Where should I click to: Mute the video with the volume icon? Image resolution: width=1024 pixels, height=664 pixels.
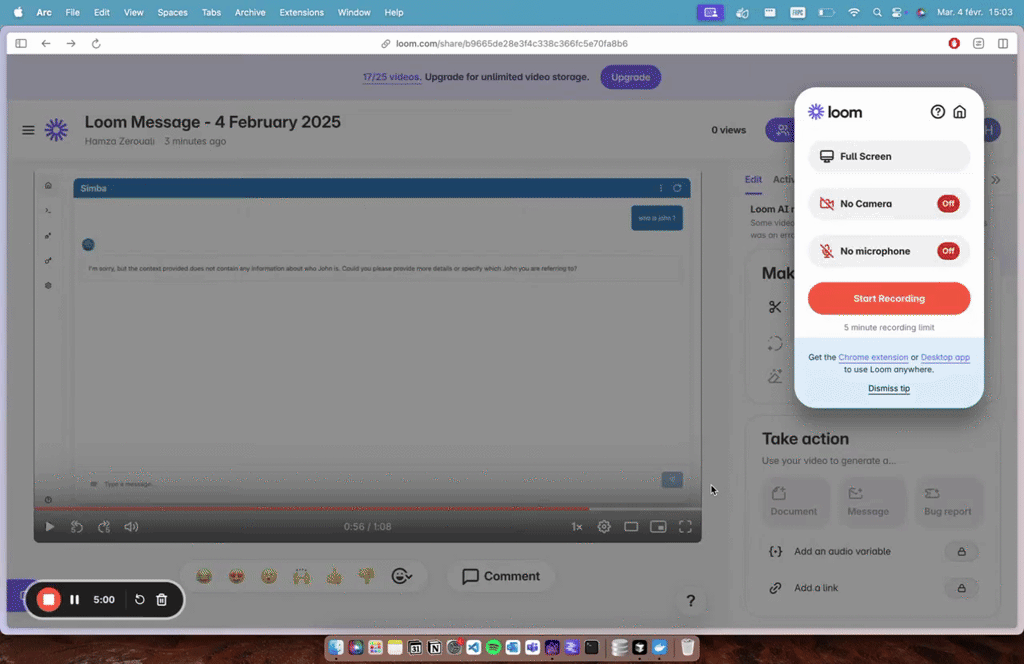pyautogui.click(x=131, y=526)
